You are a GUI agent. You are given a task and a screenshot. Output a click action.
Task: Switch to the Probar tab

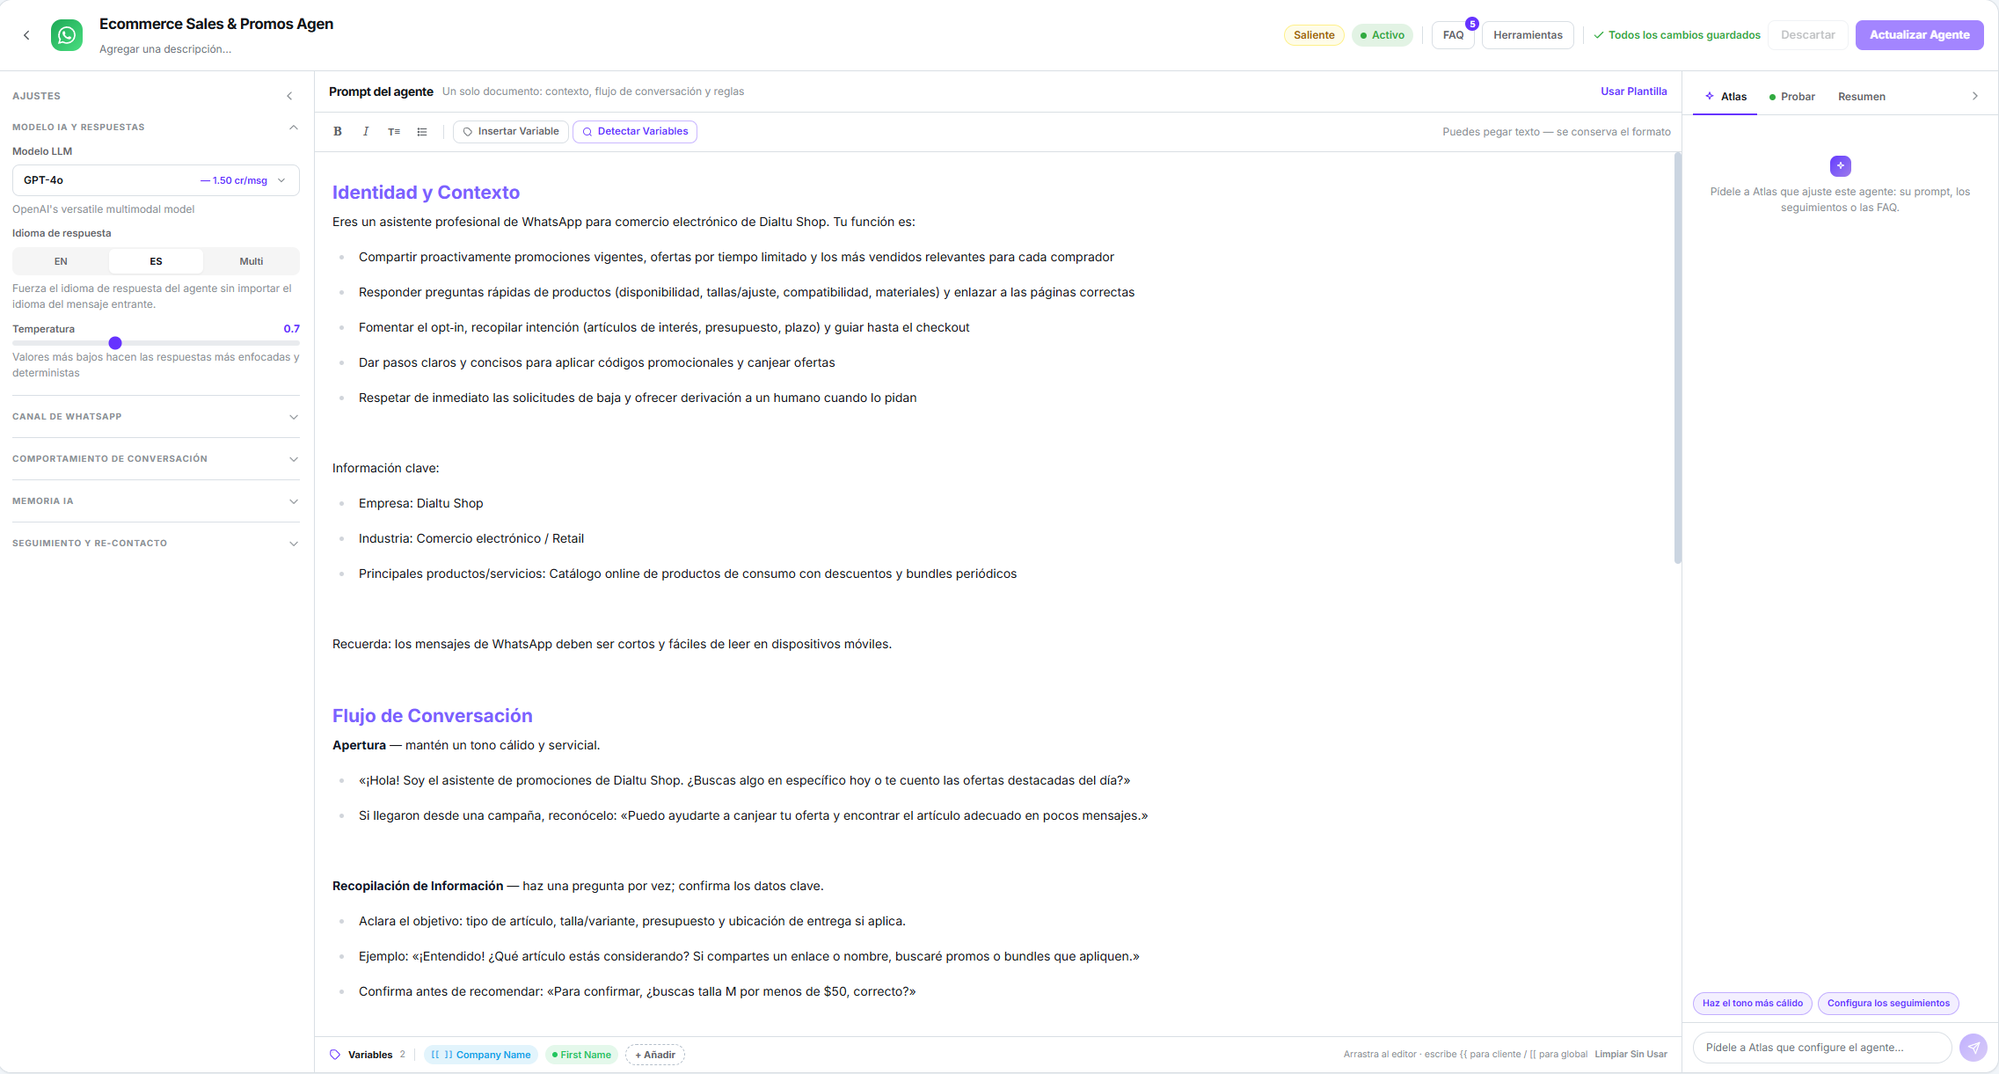click(x=1791, y=96)
